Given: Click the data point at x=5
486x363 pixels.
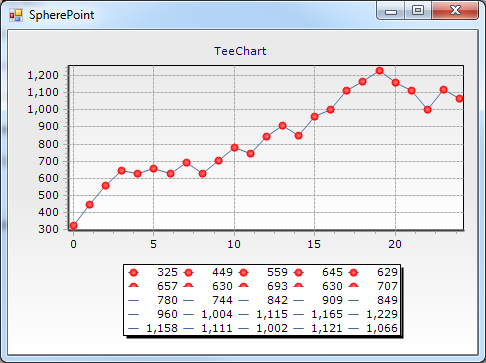Looking at the screenshot, I should pos(153,169).
